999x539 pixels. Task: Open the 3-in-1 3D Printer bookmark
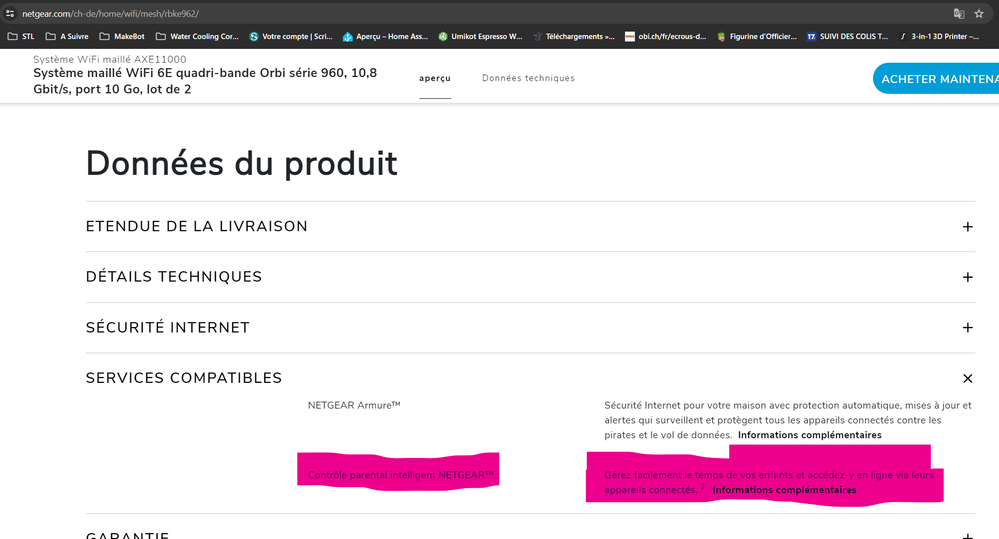tap(939, 36)
